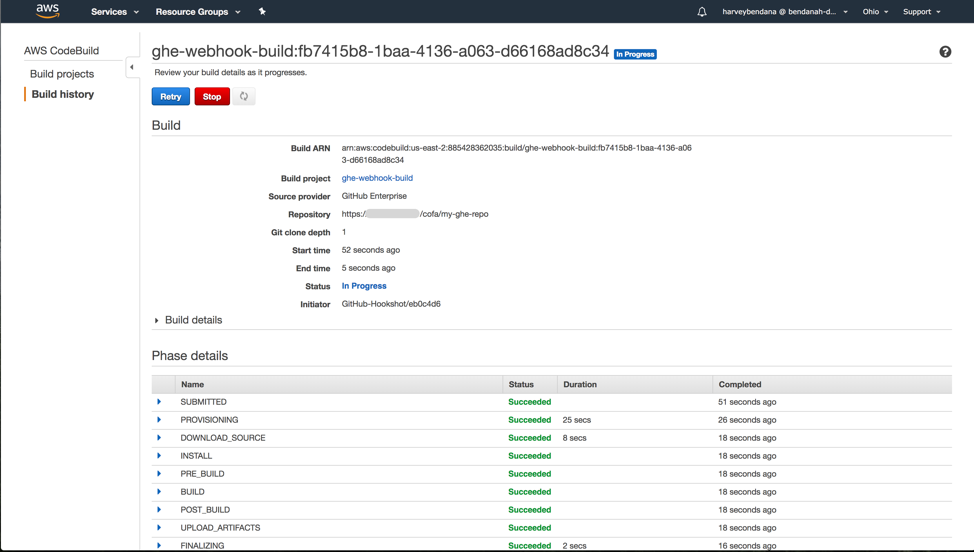Open the Resource Groups menu
The width and height of the screenshot is (974, 552).
click(x=198, y=11)
